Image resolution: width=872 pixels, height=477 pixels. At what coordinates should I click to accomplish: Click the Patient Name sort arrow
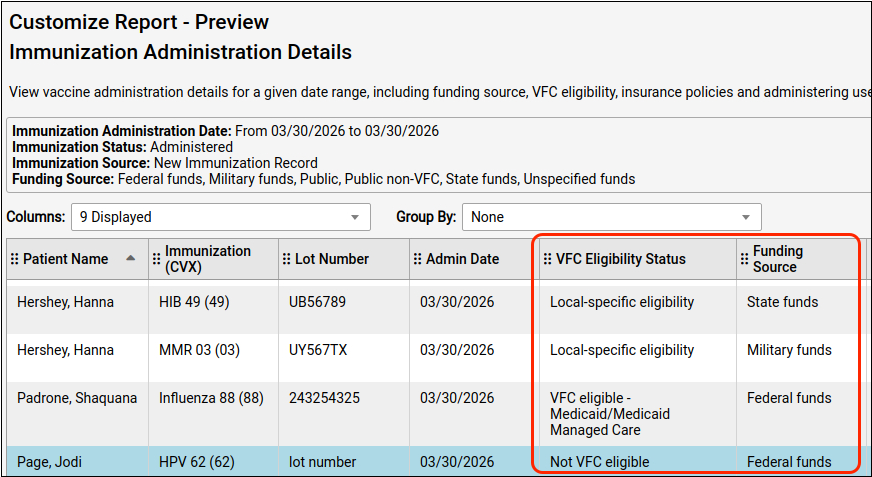(130, 259)
